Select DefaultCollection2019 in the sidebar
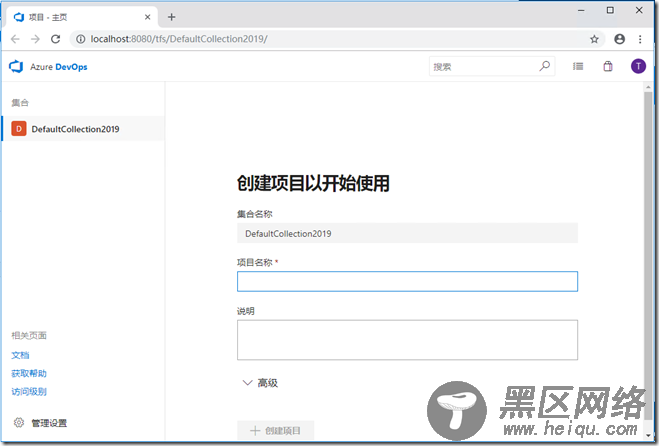The height and width of the screenshot is (446, 659). coord(83,129)
